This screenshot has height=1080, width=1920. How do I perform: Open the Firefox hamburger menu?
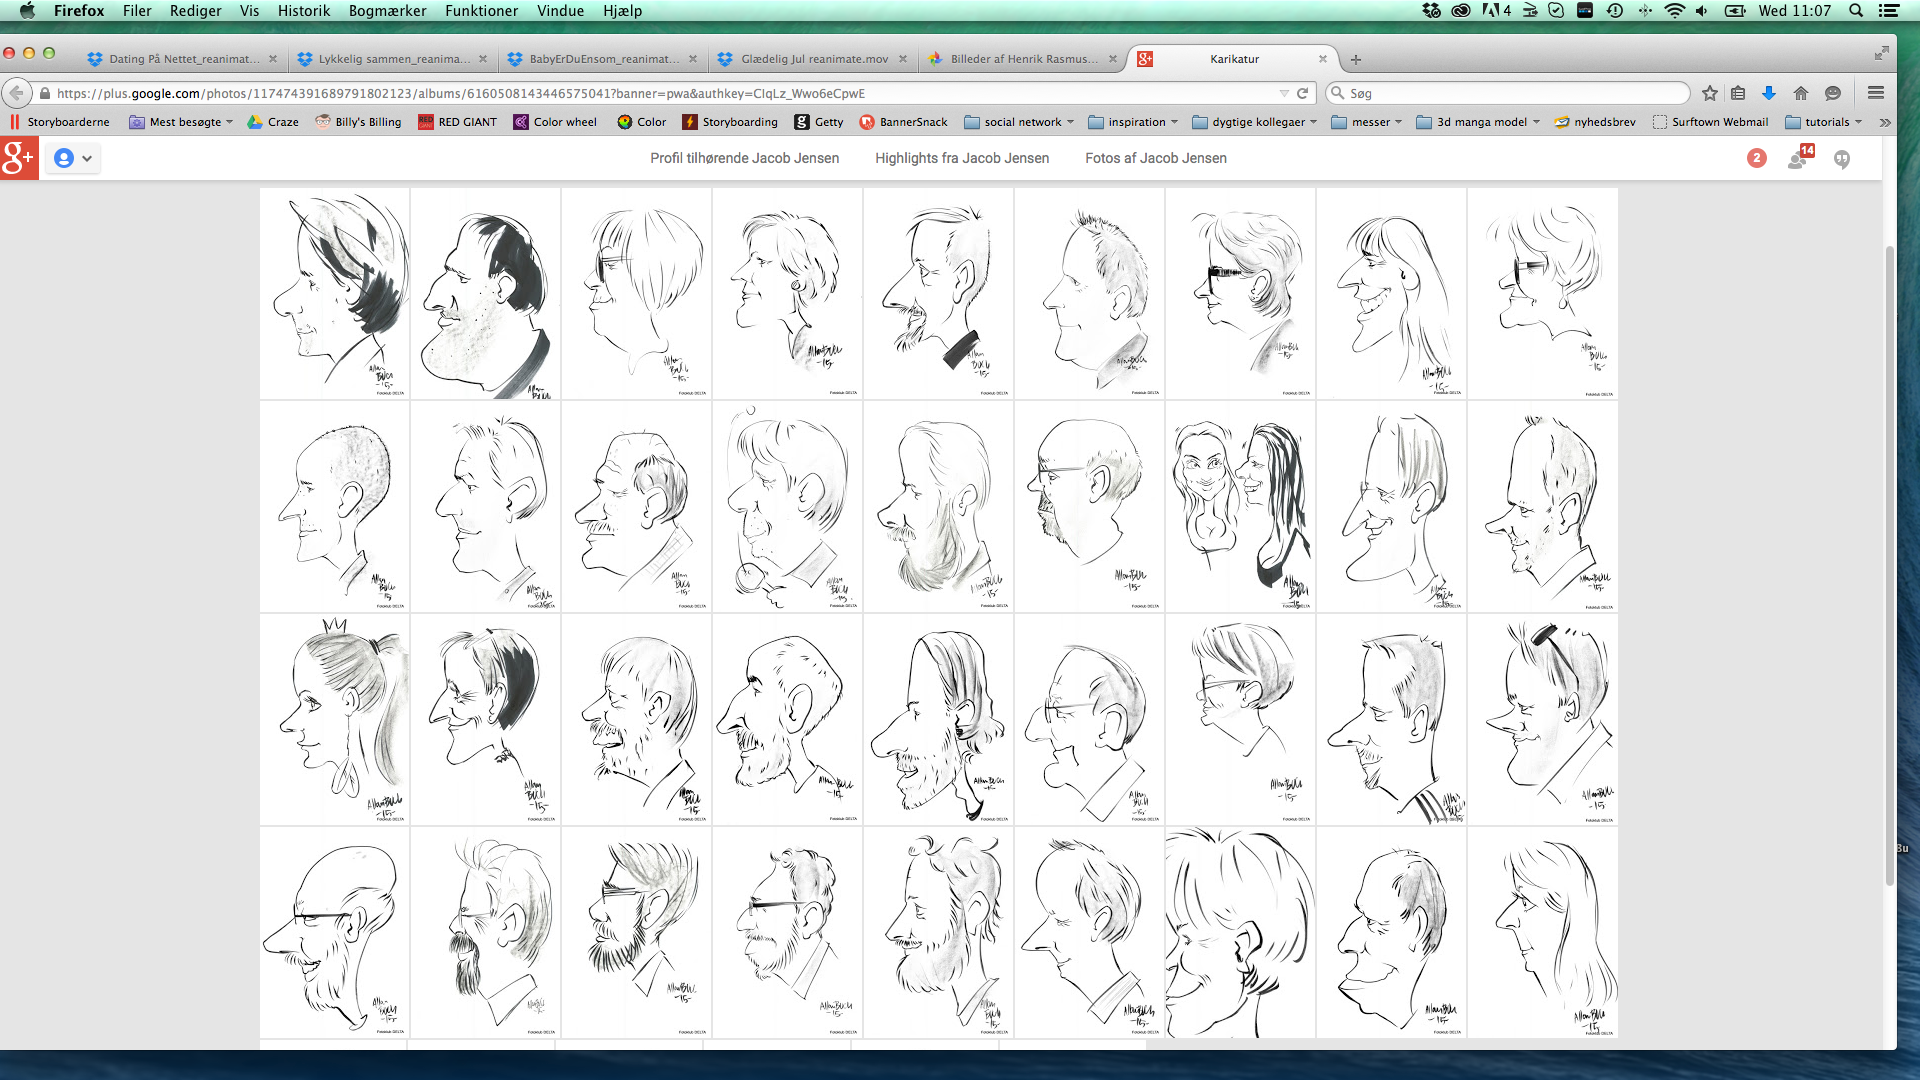[1875, 93]
